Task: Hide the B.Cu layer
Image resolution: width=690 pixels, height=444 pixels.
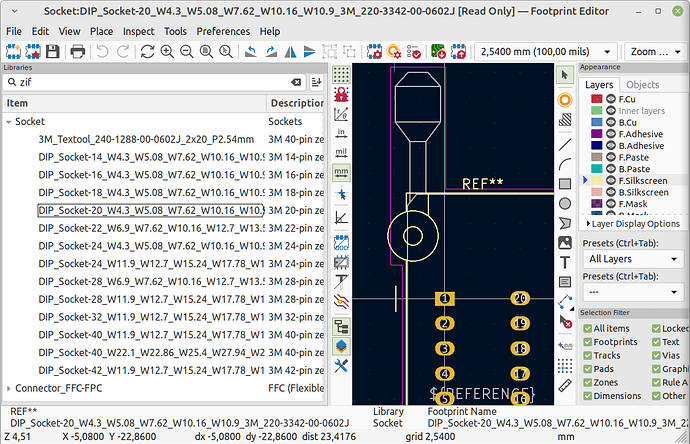Action: pos(611,122)
